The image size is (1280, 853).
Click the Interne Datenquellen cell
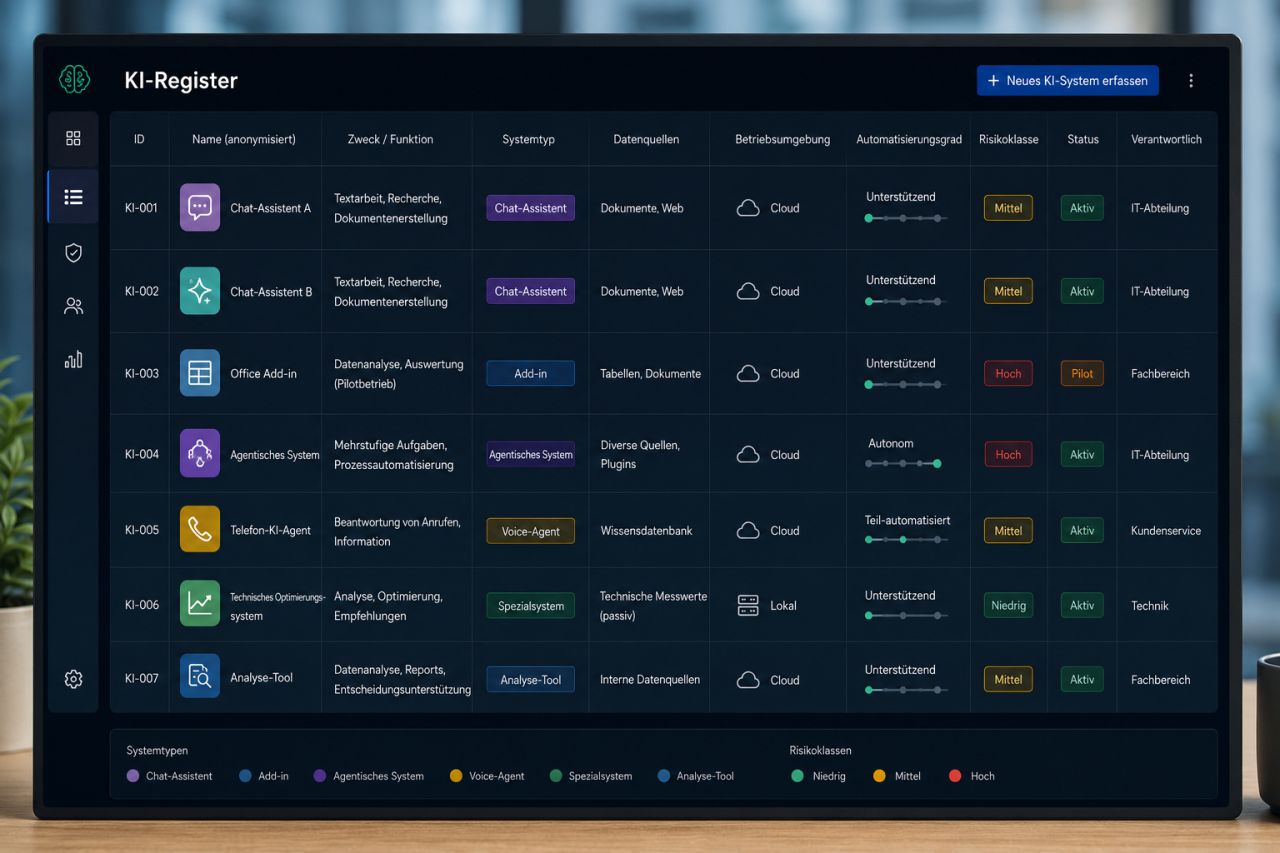650,680
